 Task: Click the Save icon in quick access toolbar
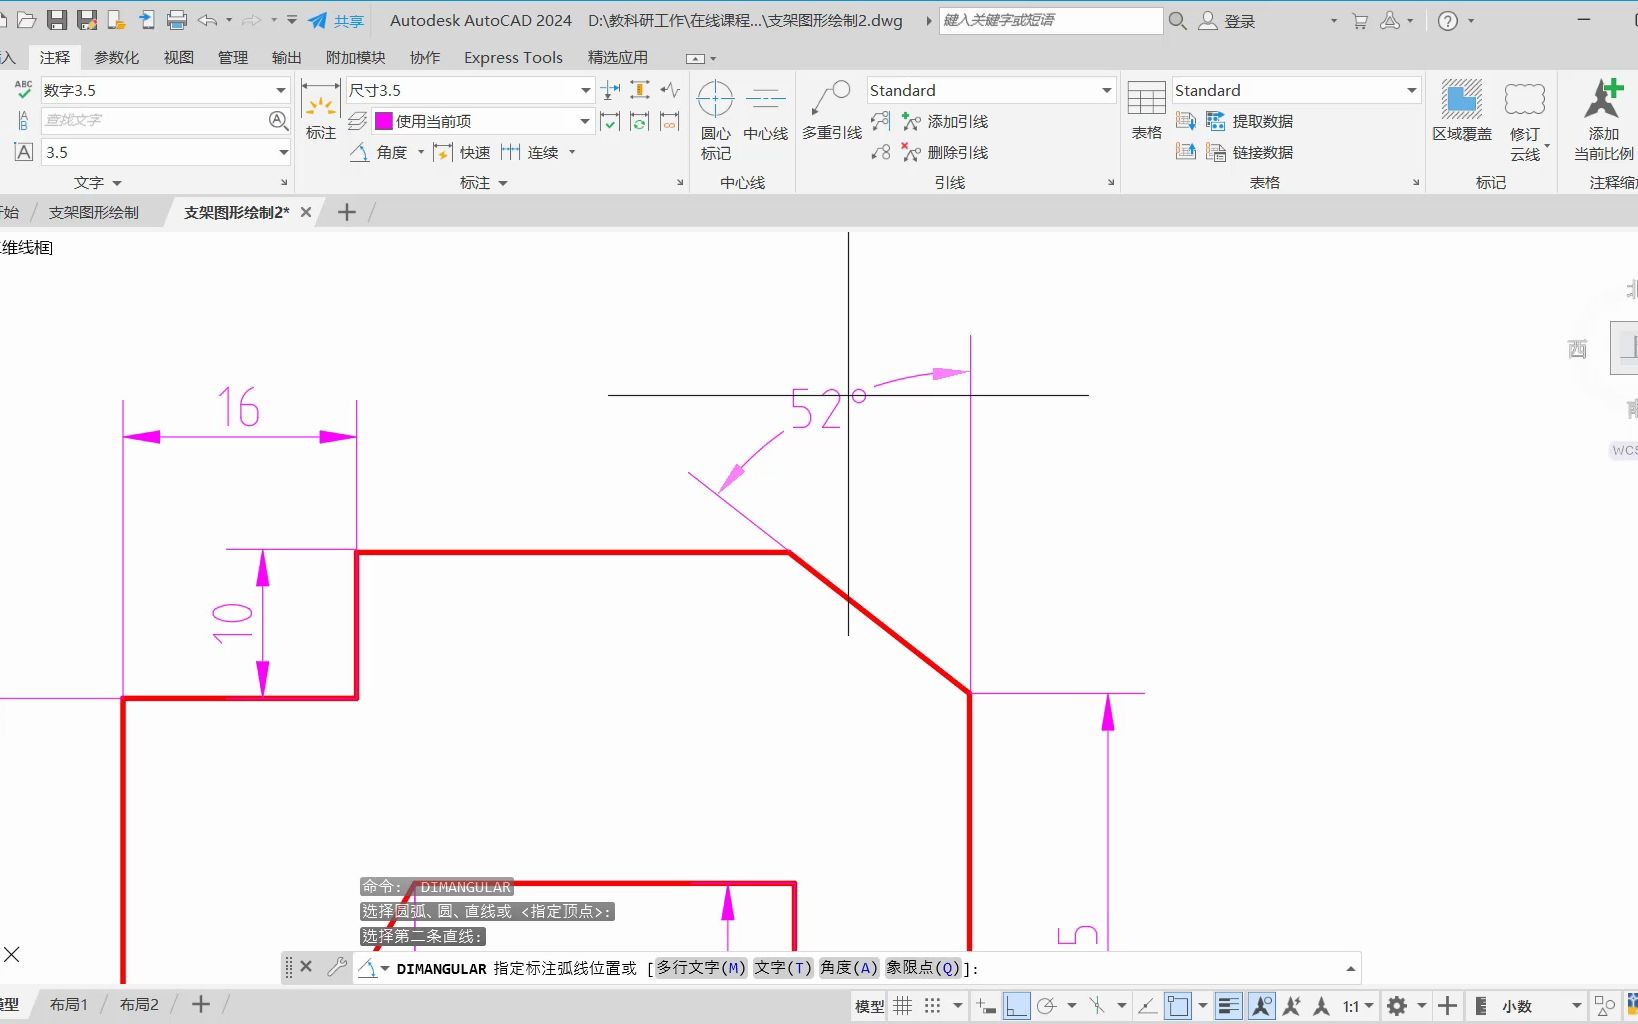coord(57,20)
